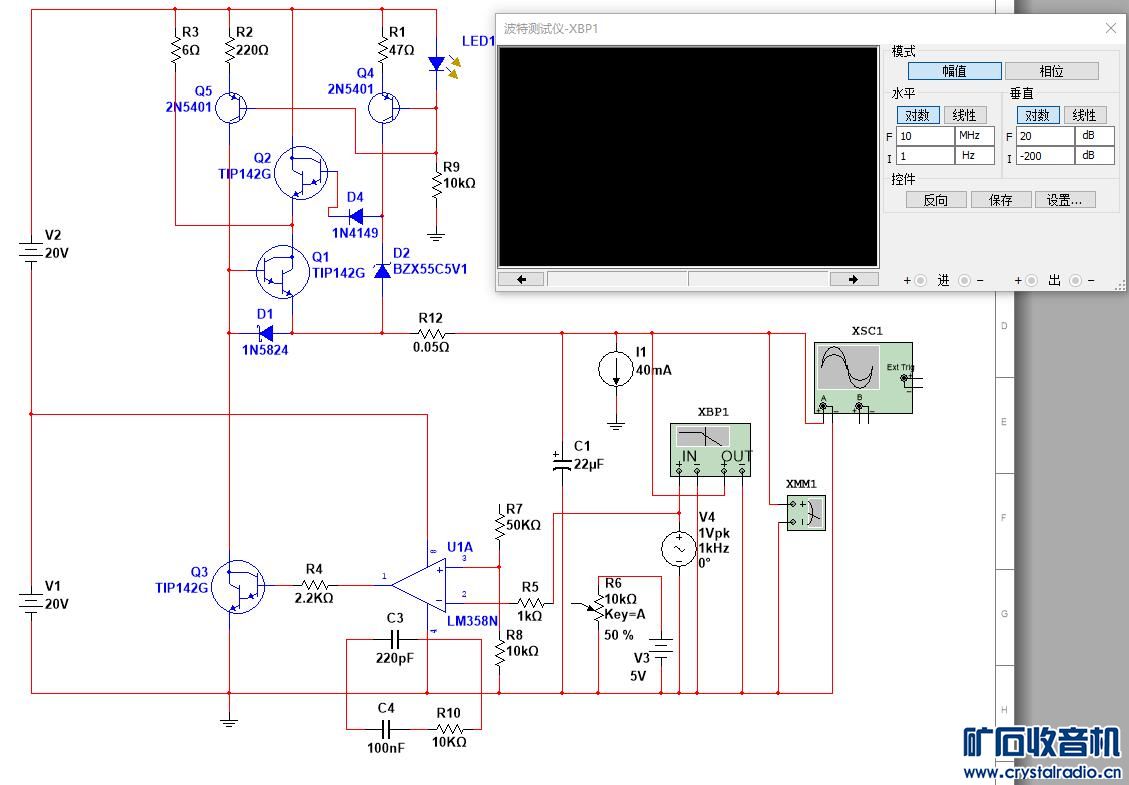Select resistor R3 6Ω
This screenshot has height=785, width=1129.
tap(175, 49)
